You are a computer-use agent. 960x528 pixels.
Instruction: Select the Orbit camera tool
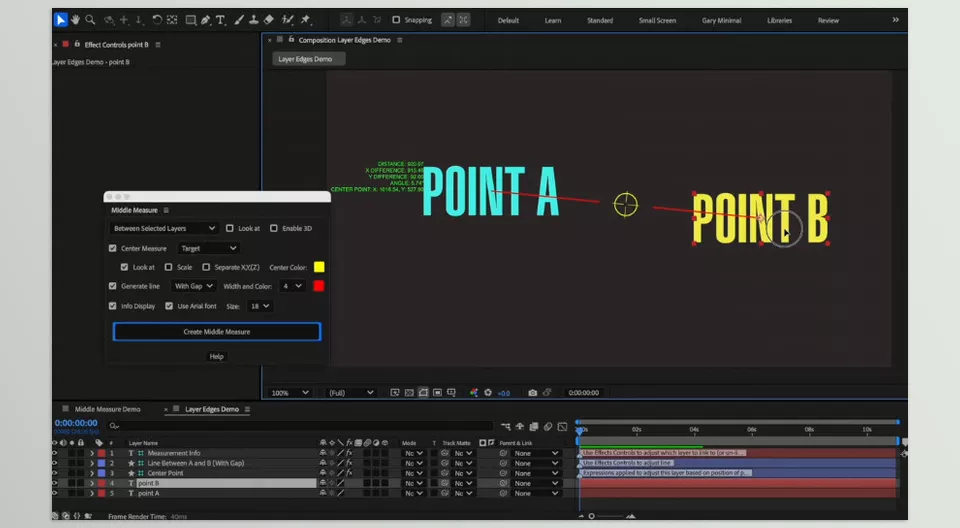[x=109, y=20]
